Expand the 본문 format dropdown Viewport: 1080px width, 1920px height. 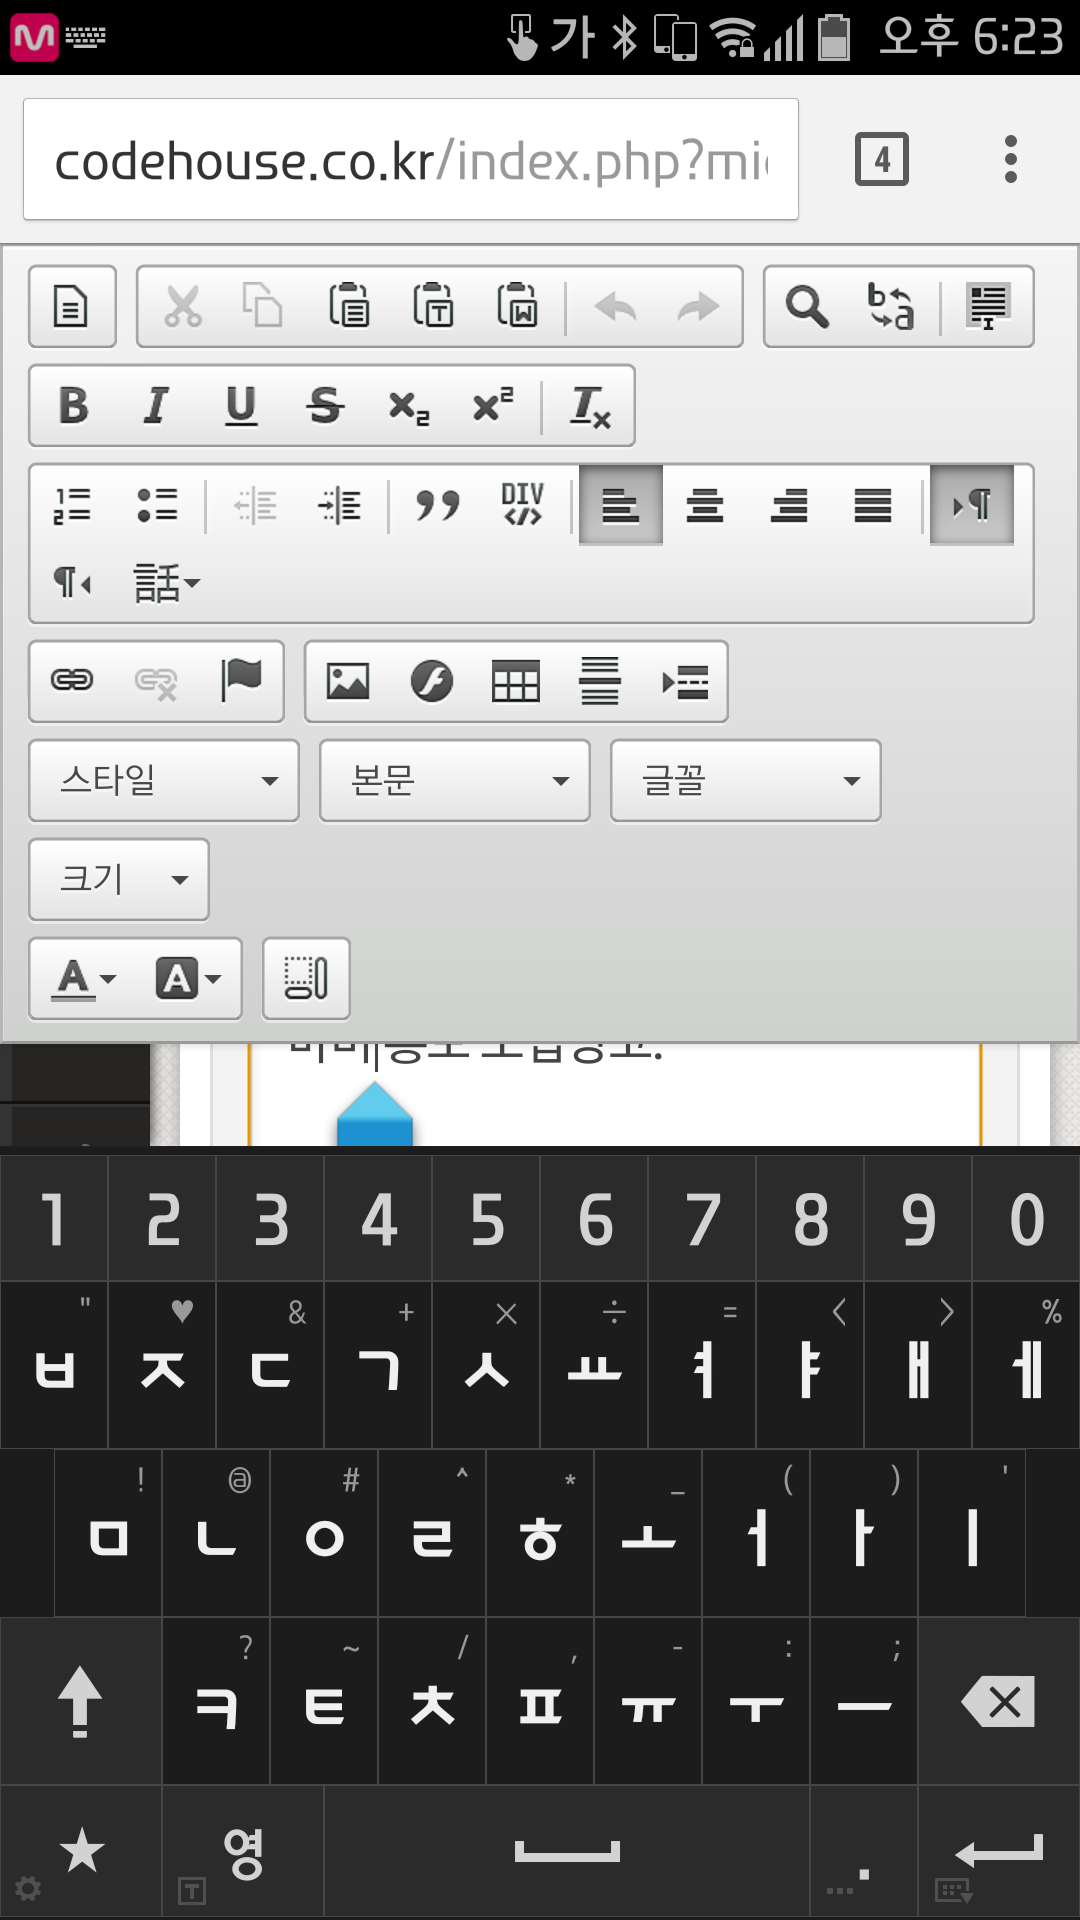[455, 781]
